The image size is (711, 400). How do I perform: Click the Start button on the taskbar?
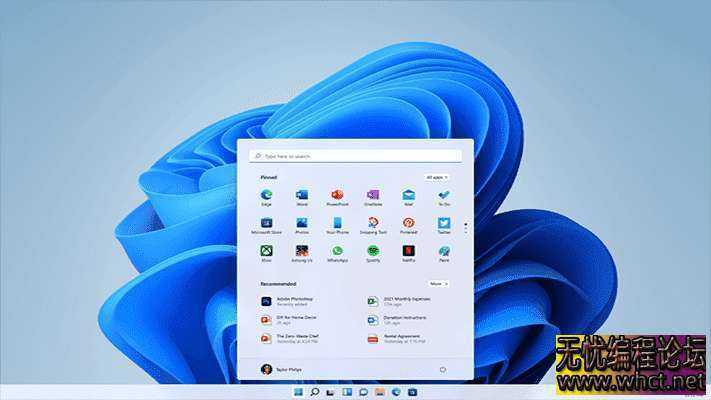click(x=297, y=392)
